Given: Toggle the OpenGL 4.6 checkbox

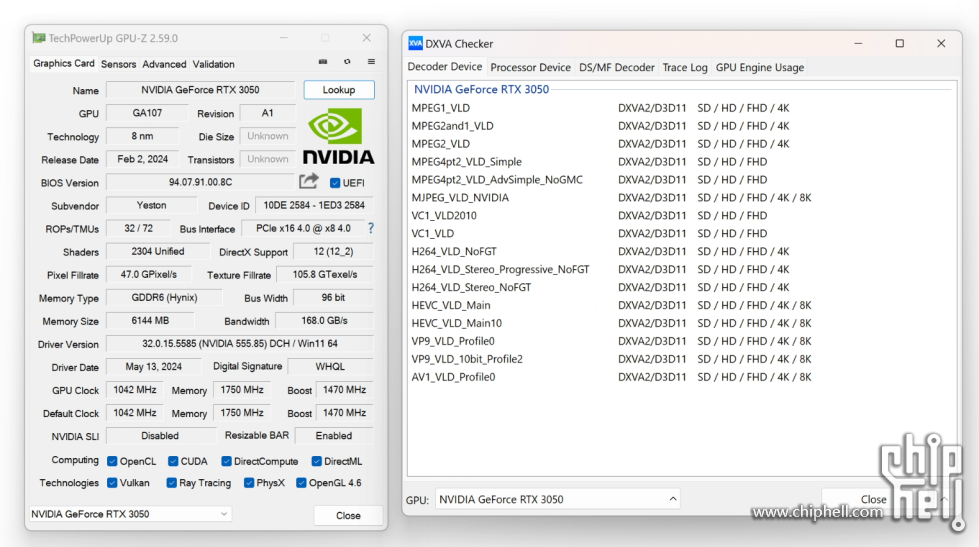Looking at the screenshot, I should (x=302, y=483).
